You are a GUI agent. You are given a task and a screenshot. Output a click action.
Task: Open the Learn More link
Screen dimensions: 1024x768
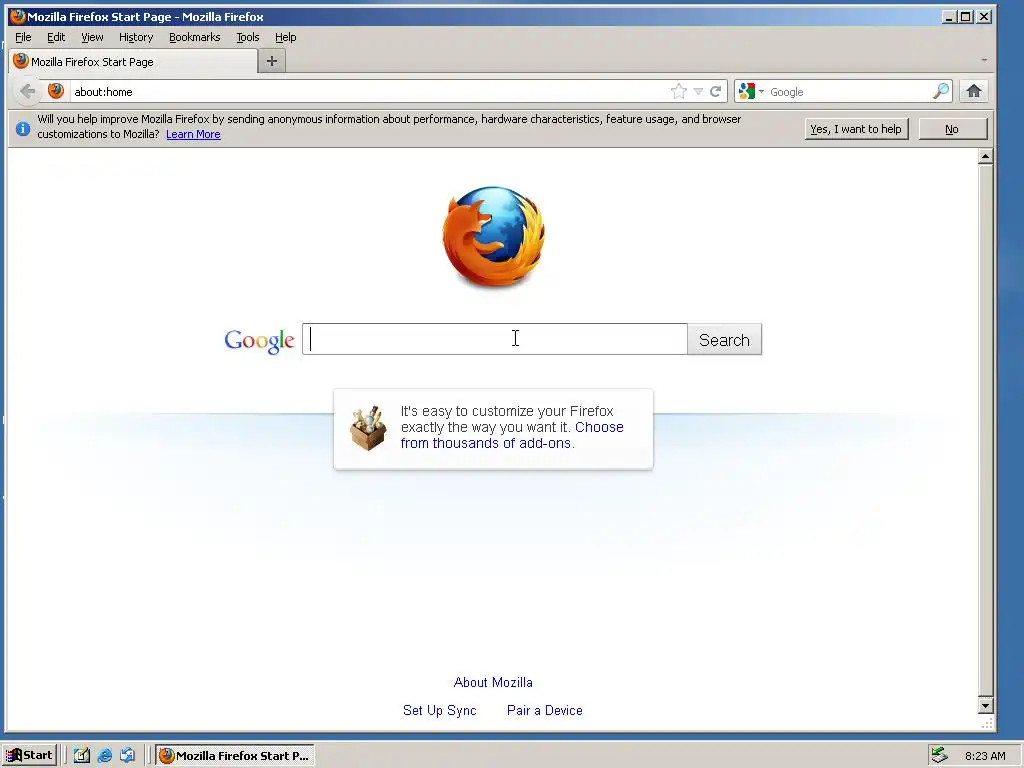193,135
